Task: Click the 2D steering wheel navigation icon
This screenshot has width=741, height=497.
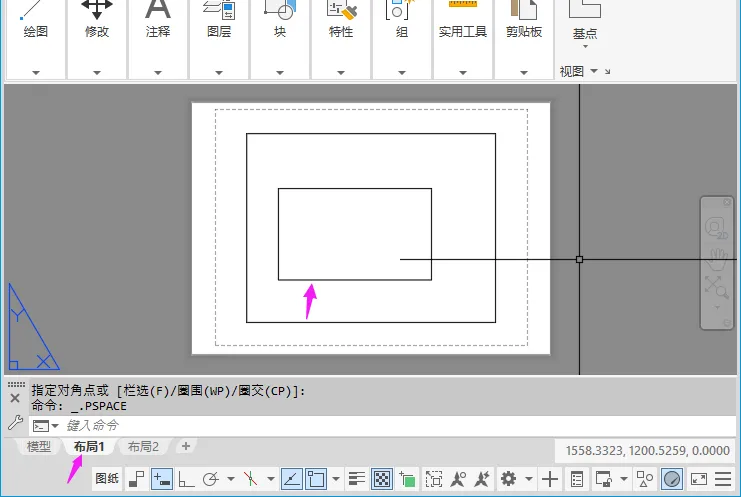Action: [716, 229]
